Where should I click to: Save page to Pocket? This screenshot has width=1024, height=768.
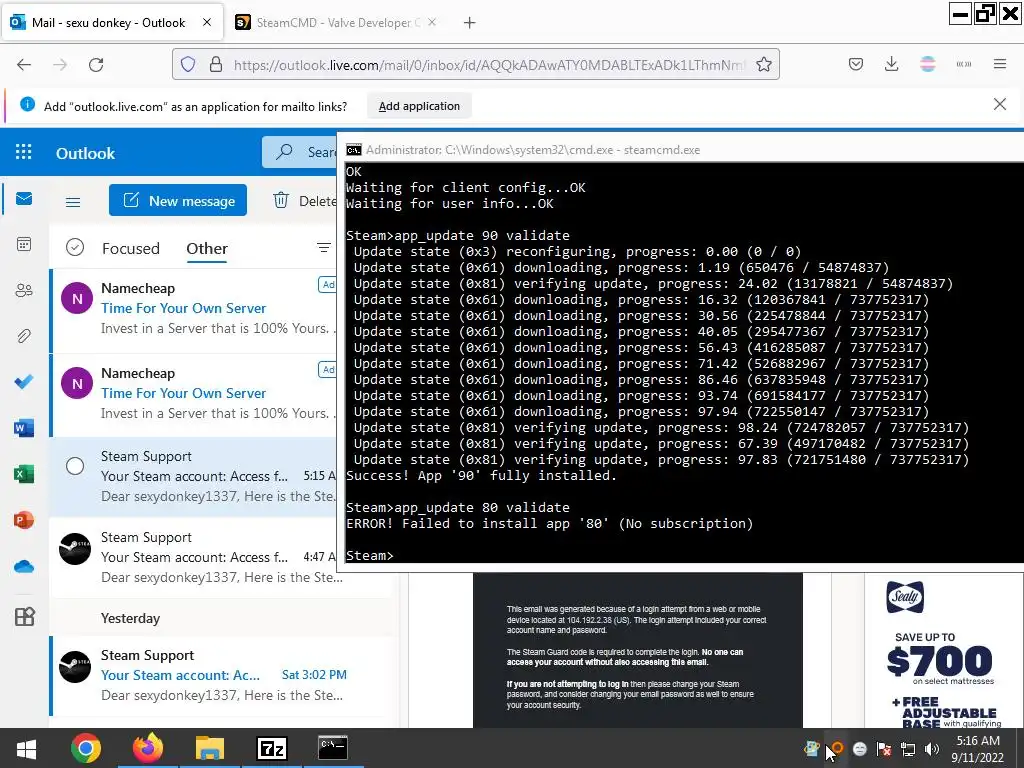[x=856, y=64]
